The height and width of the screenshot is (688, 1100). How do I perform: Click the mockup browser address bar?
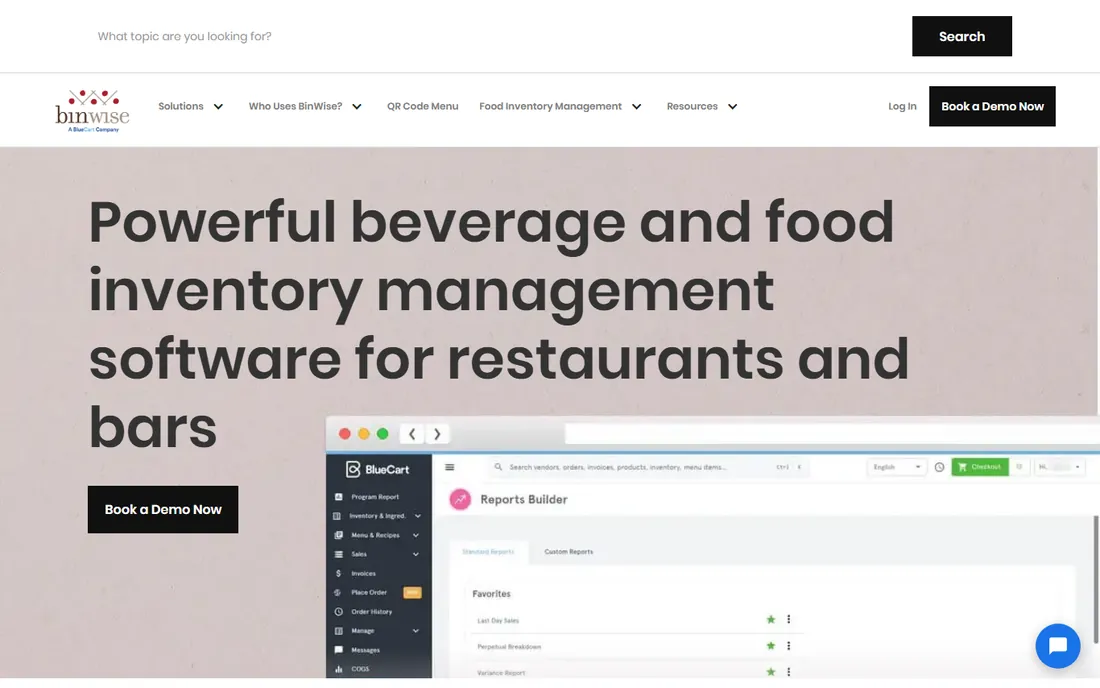pos(832,434)
